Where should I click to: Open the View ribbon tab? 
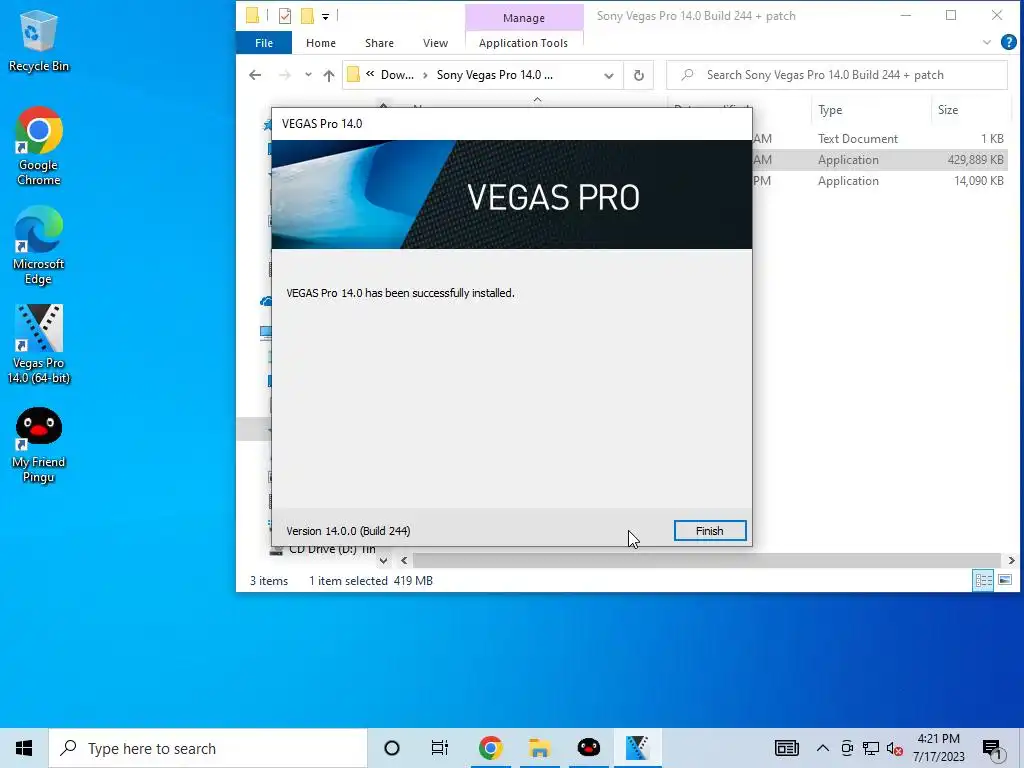pyautogui.click(x=436, y=43)
